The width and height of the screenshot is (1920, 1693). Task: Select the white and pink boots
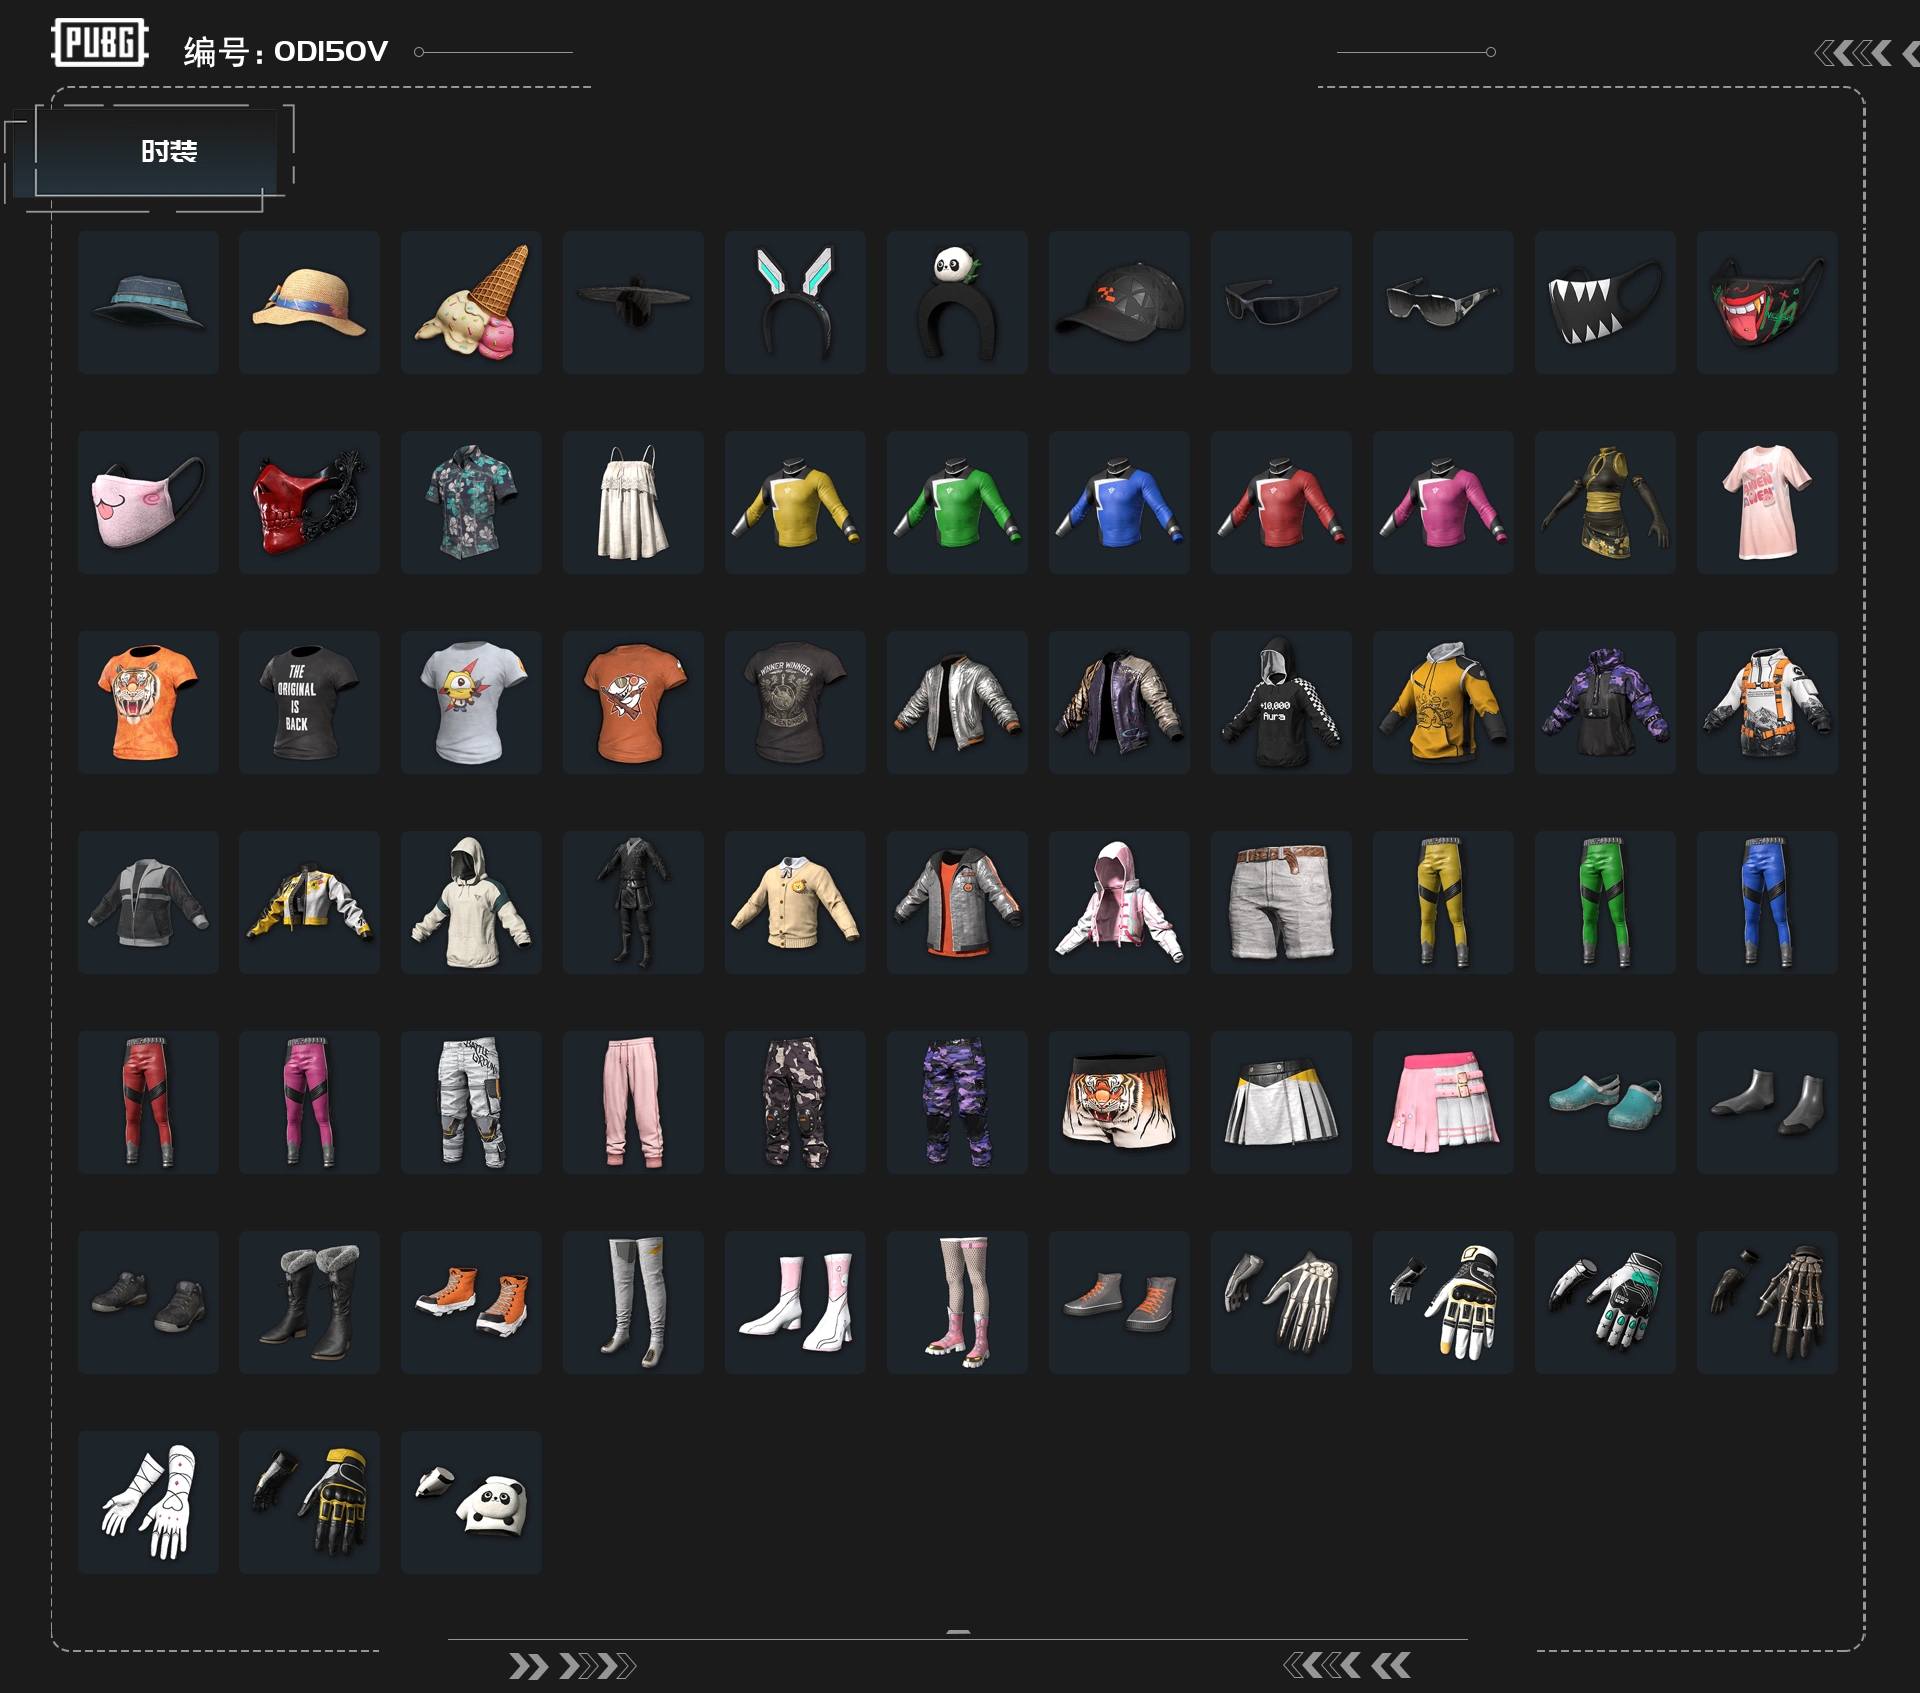coord(795,1302)
